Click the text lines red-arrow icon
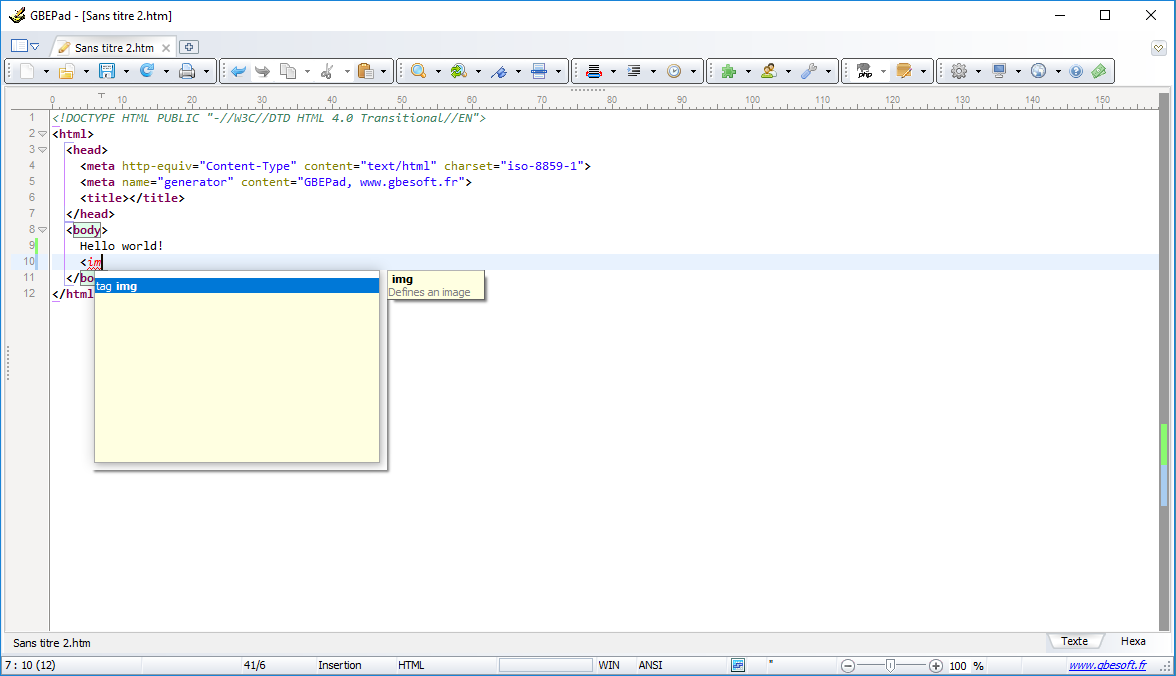 click(x=594, y=71)
